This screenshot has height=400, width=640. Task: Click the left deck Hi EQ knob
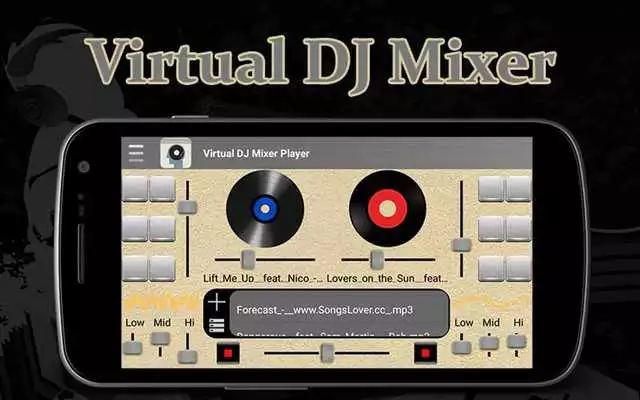187,357
